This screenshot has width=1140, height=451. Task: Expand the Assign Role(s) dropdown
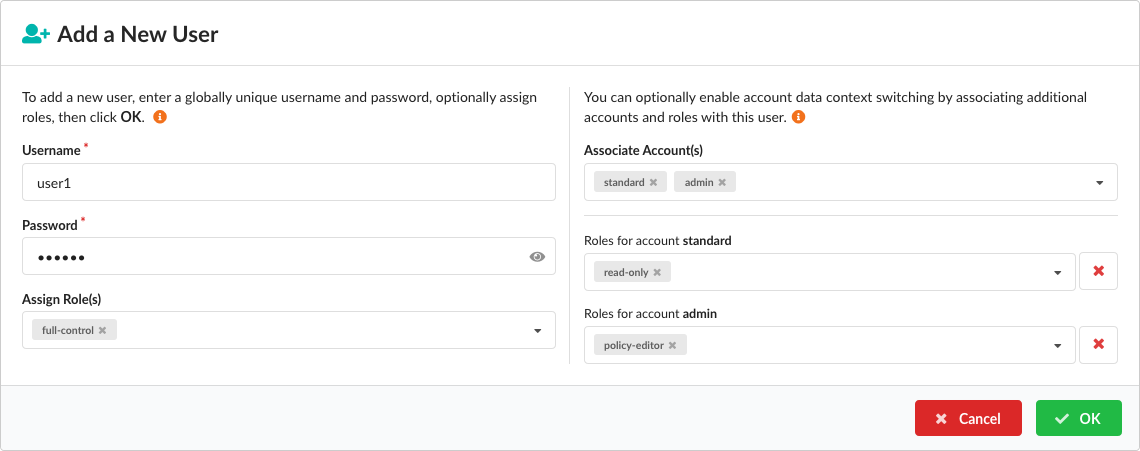click(537, 331)
